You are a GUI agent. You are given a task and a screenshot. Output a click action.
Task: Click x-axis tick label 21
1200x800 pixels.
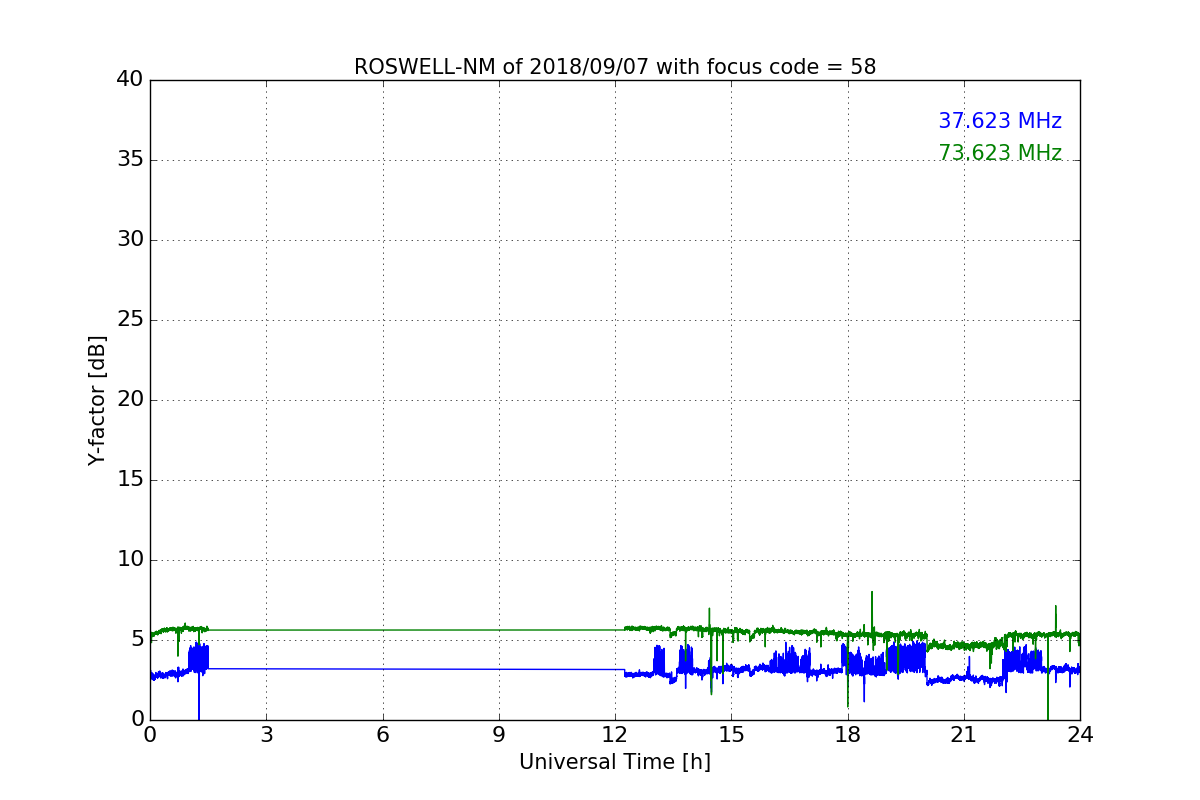pyautogui.click(x=964, y=735)
